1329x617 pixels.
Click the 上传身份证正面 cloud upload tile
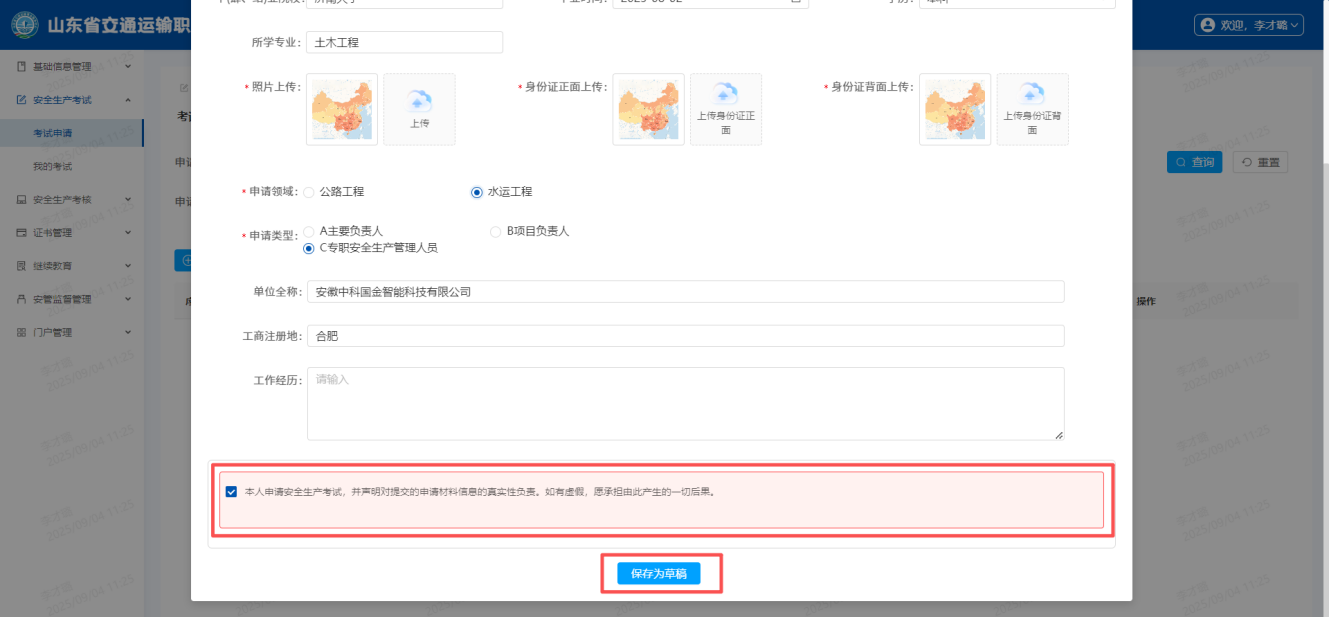[726, 109]
